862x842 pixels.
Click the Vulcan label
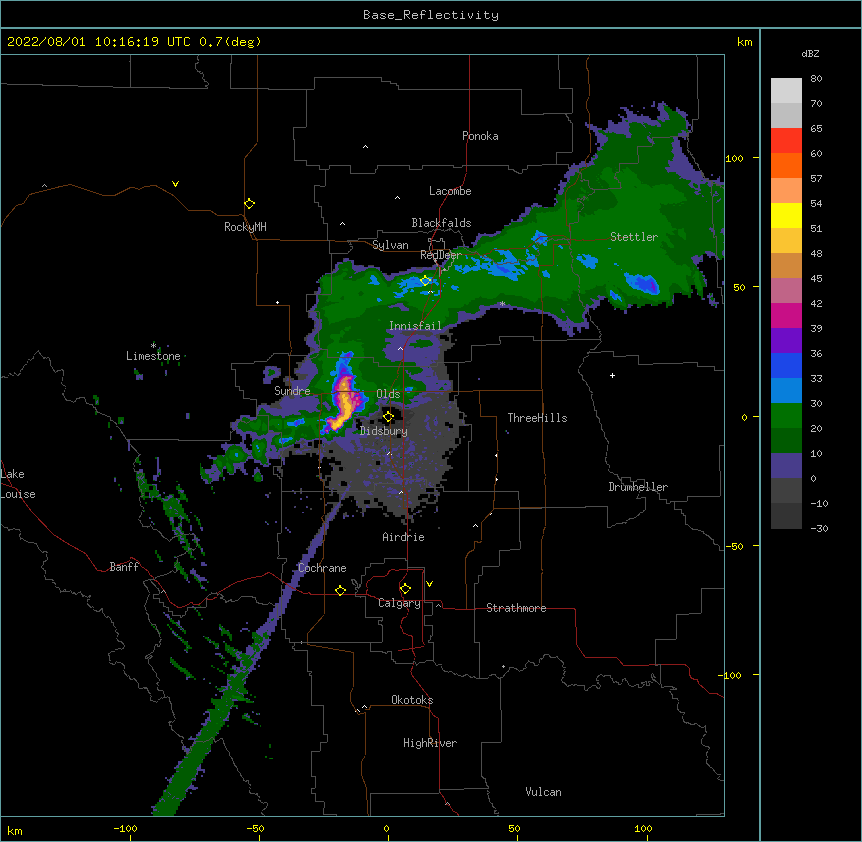point(543,792)
